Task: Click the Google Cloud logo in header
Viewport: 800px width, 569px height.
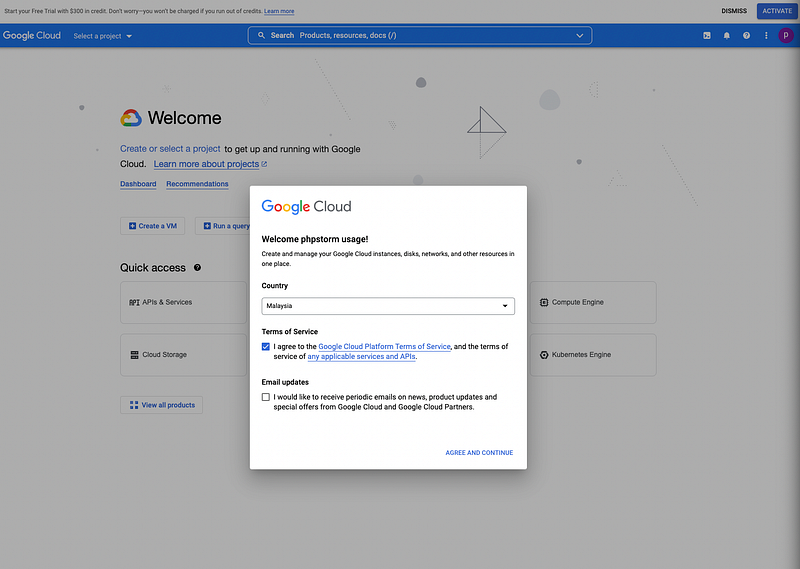Action: tap(32, 35)
